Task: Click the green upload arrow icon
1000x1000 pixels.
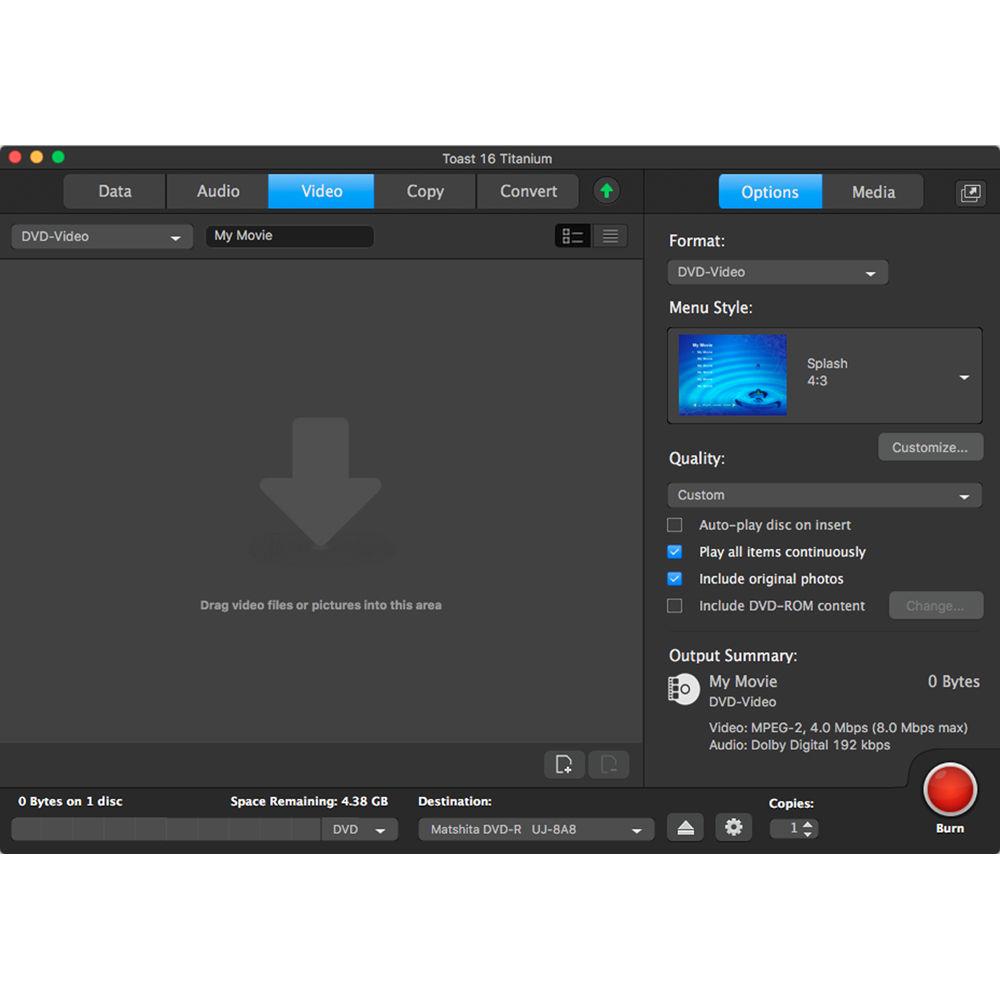Action: (606, 191)
